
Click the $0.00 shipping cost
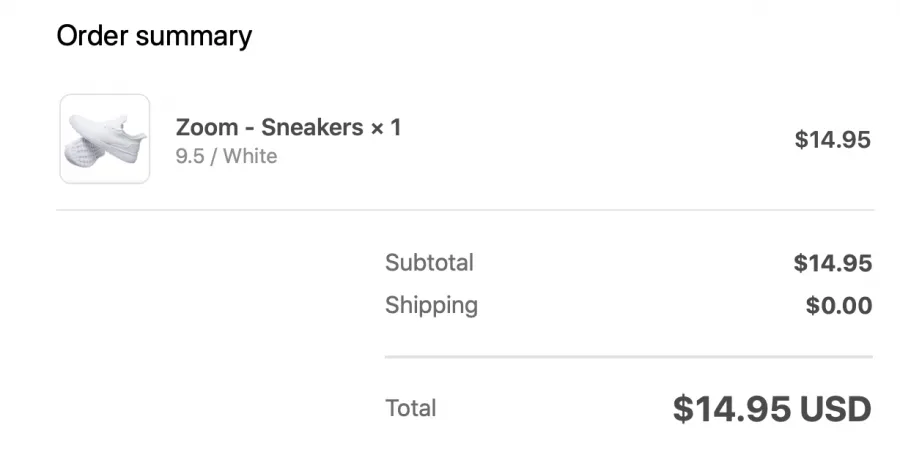pos(839,305)
